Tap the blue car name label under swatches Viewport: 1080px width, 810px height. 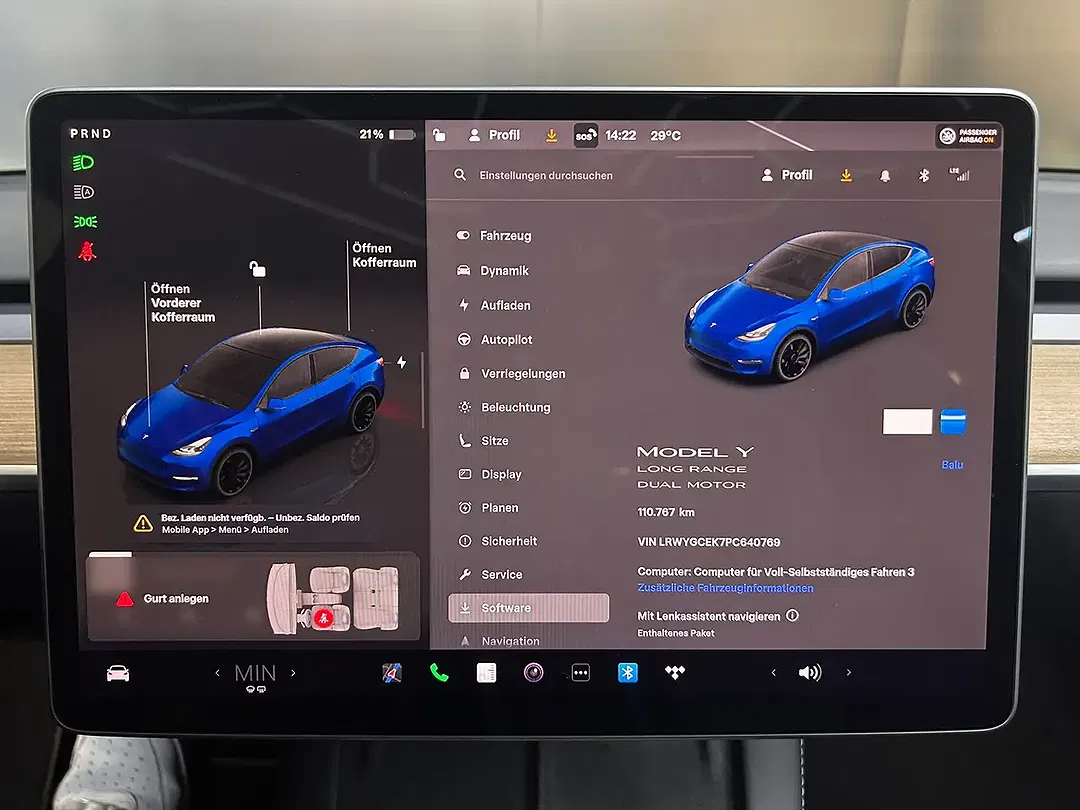pos(953,465)
